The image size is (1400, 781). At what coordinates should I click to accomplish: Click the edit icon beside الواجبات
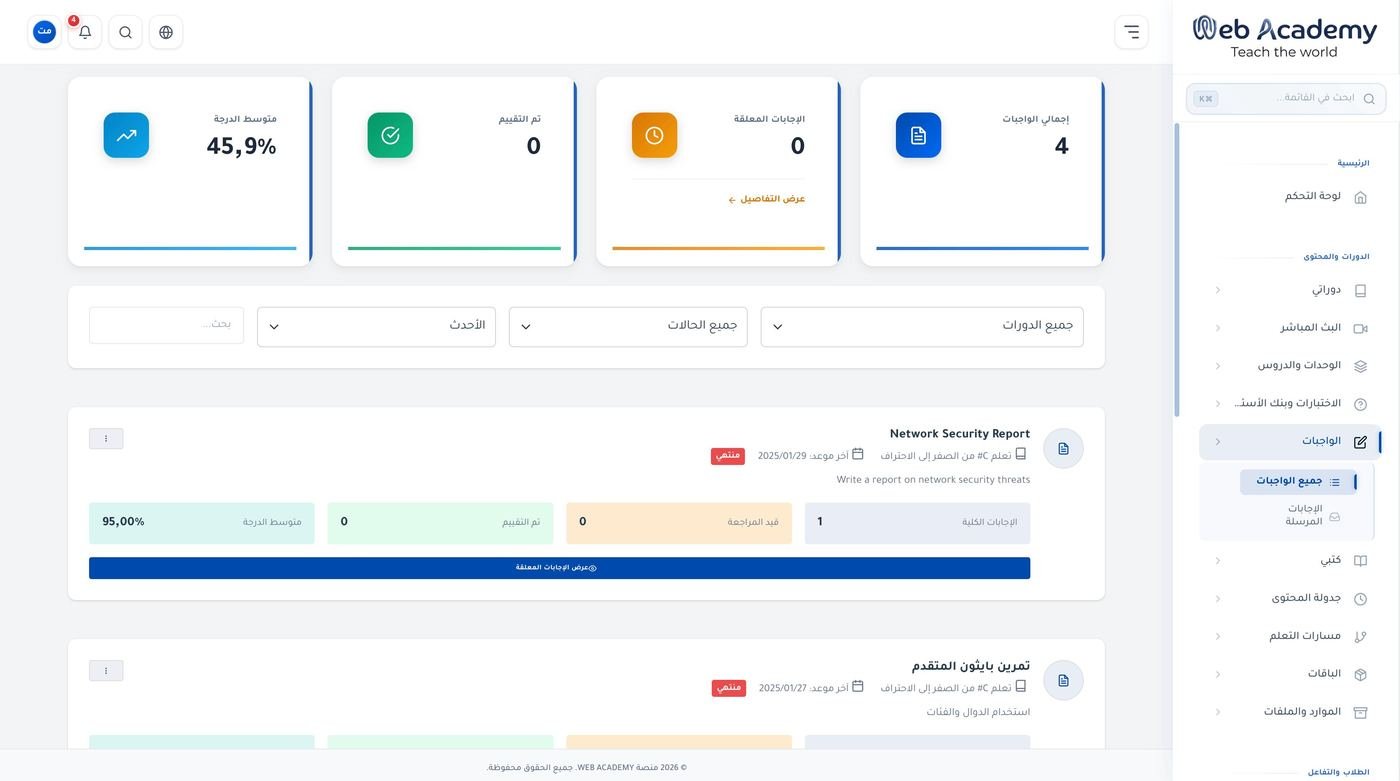[x=1360, y=442]
